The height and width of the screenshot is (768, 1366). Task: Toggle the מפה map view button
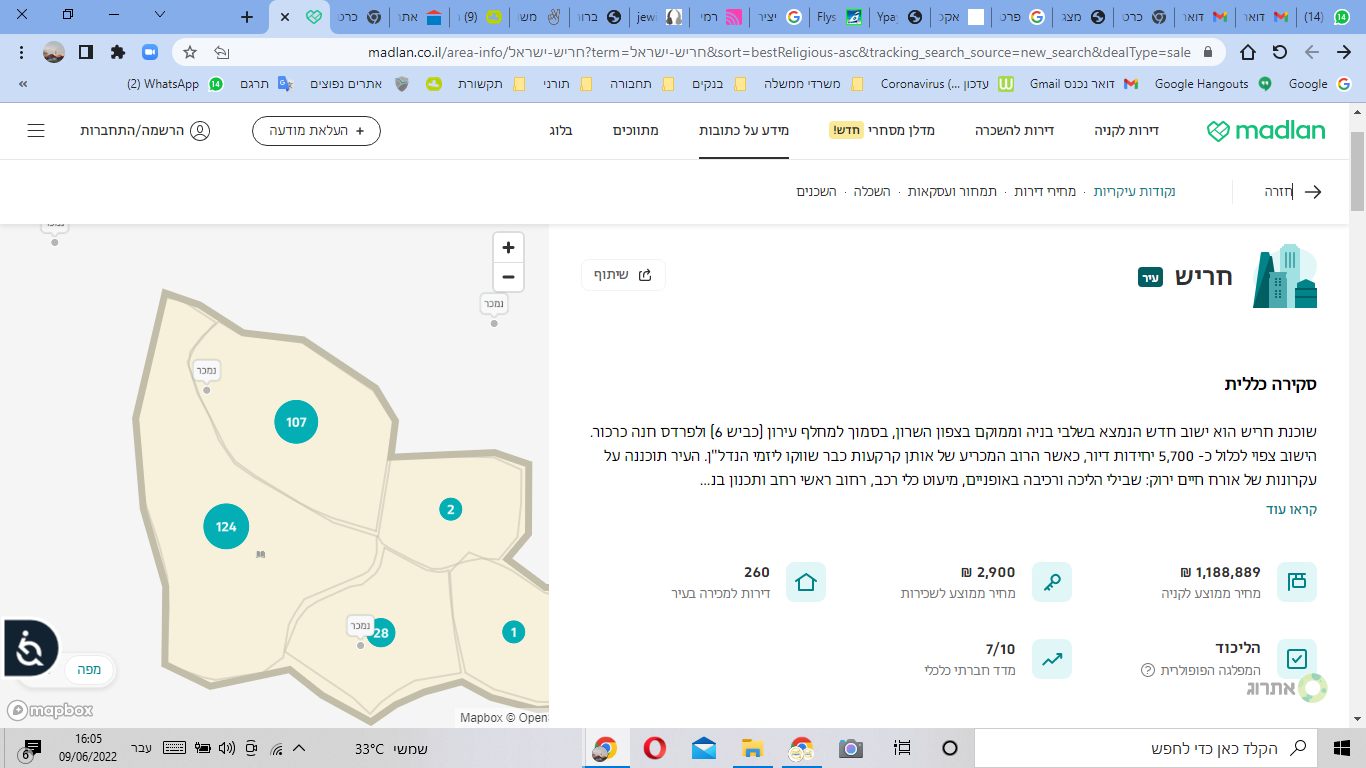tap(89, 670)
